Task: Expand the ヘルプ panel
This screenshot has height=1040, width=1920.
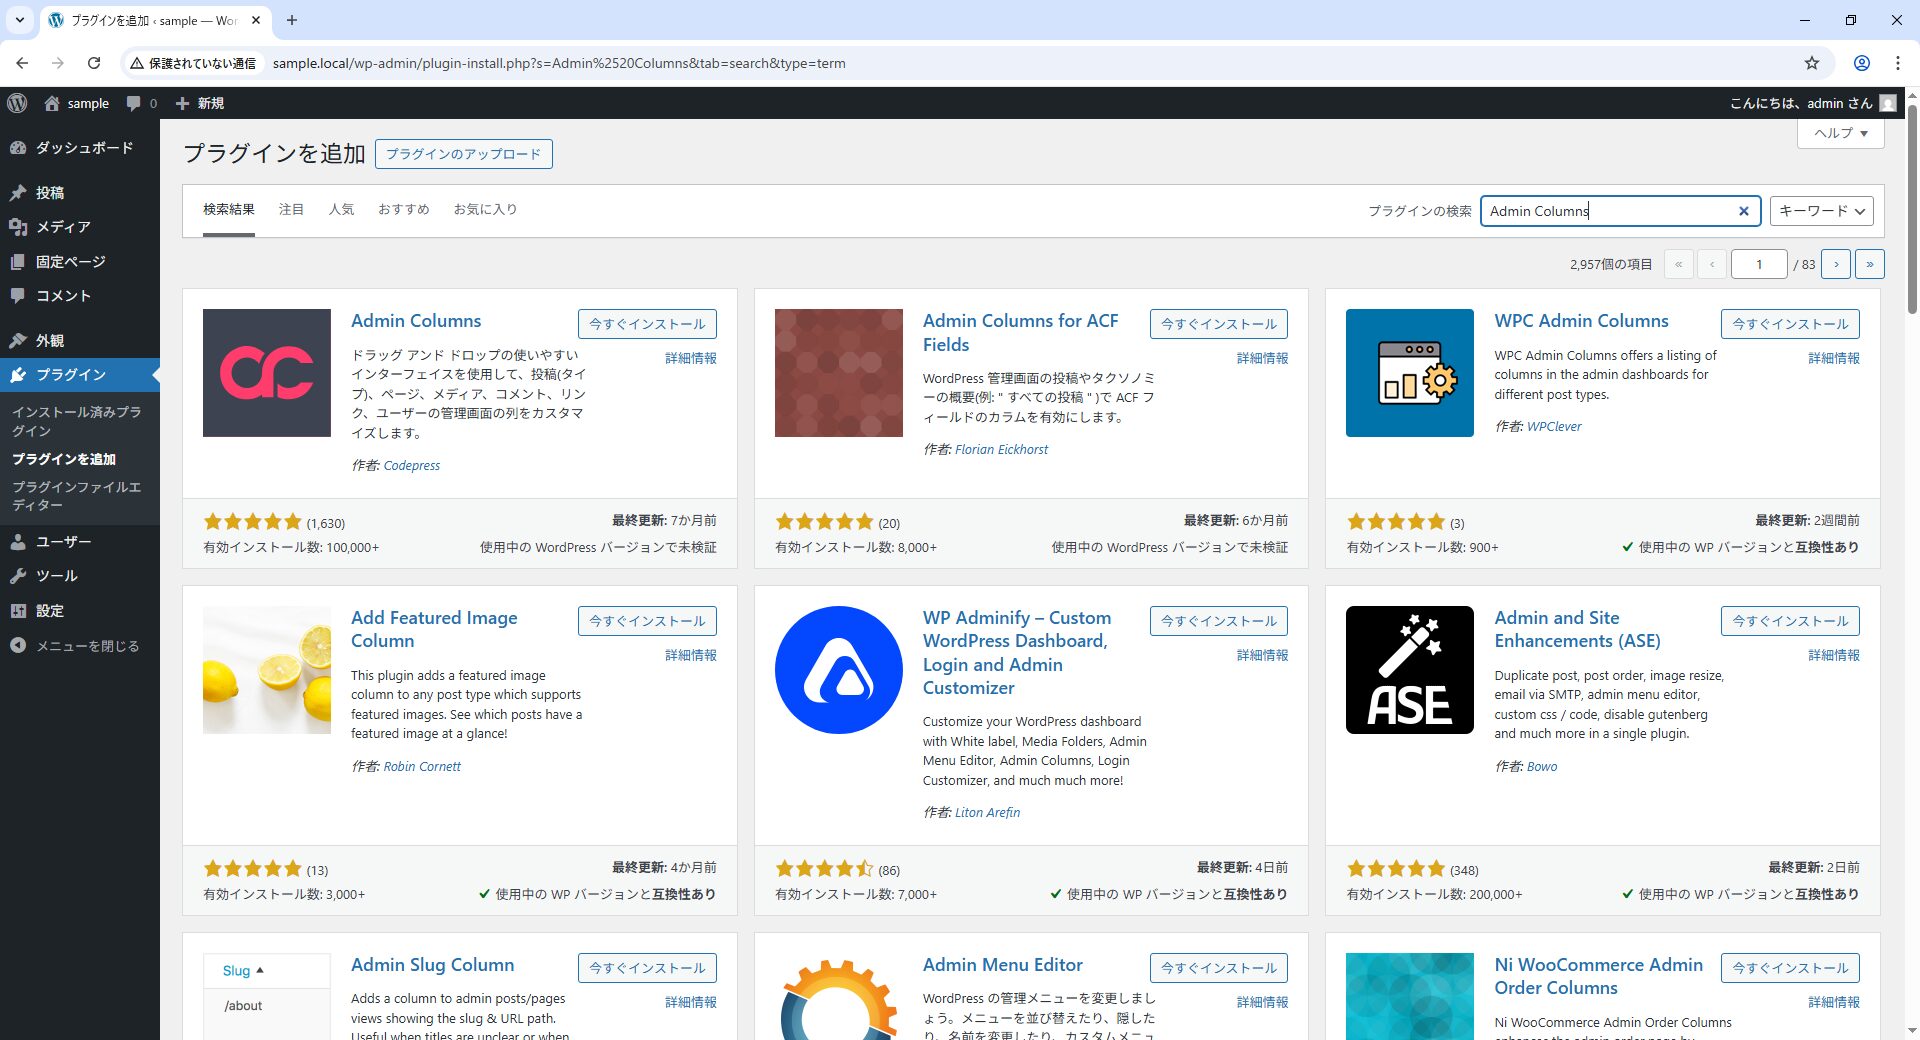Action: (x=1841, y=133)
